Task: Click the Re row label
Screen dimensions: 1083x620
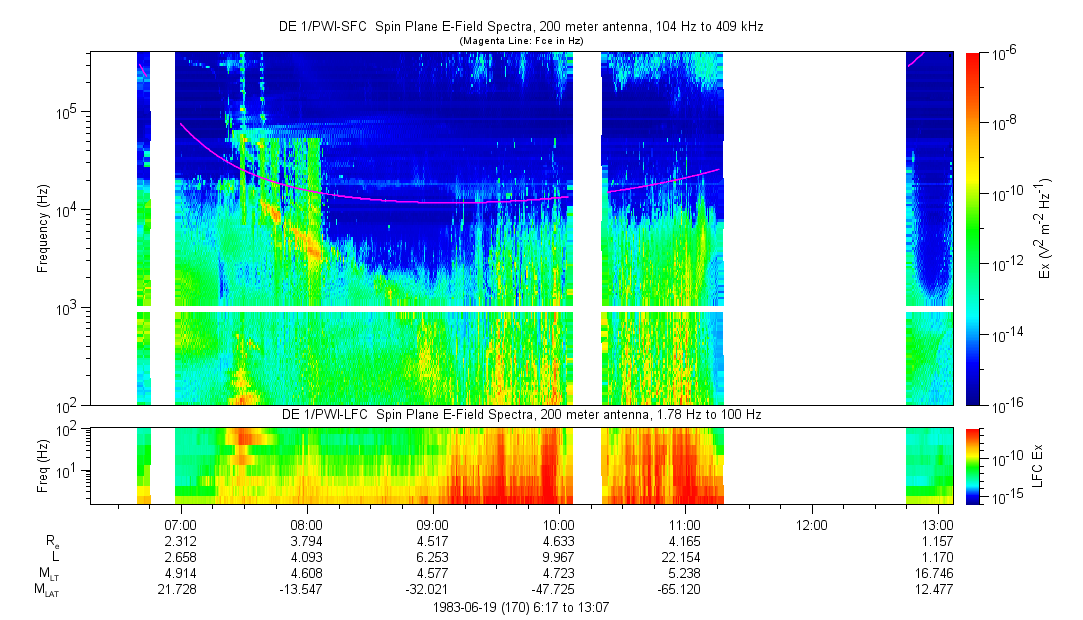Action: pyautogui.click(x=53, y=542)
